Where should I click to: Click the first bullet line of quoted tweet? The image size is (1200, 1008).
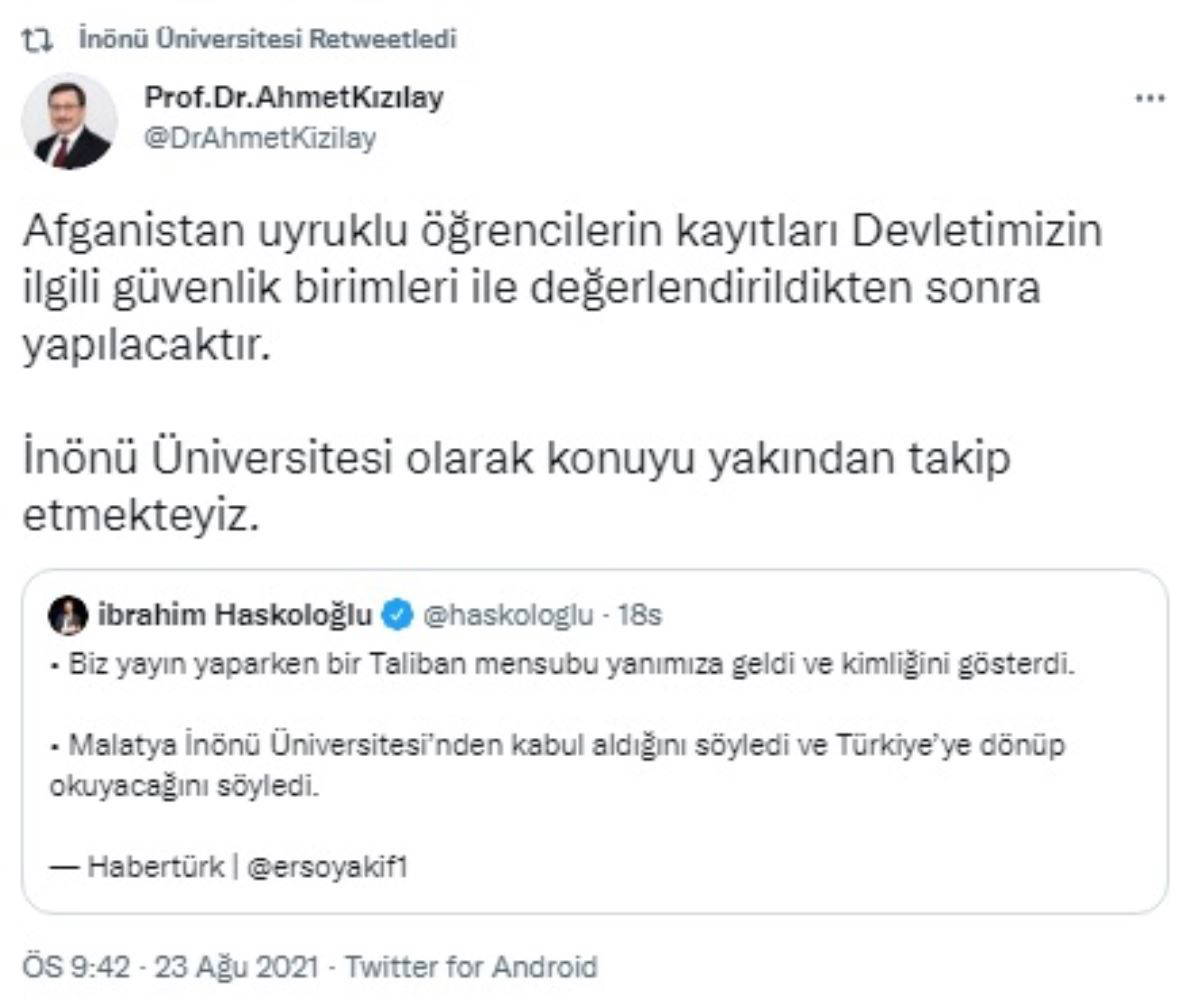pos(560,665)
